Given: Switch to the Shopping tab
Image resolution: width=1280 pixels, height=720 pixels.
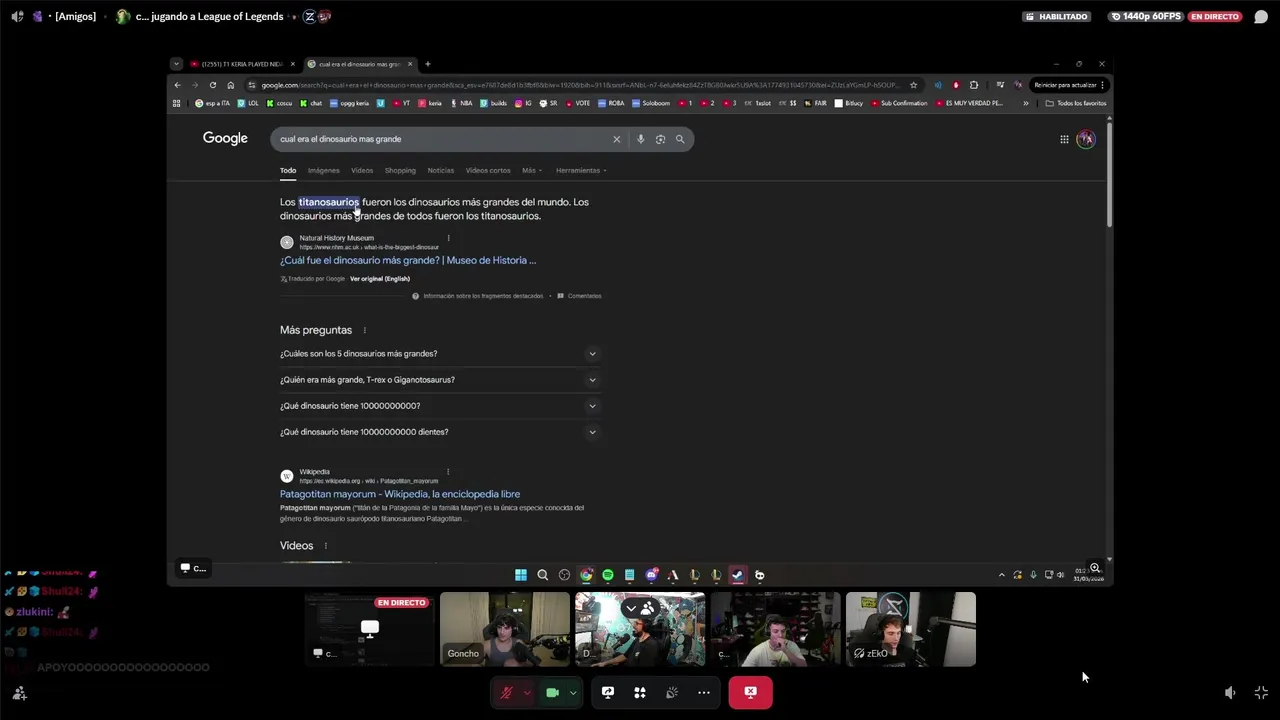Looking at the screenshot, I should click(x=400, y=170).
